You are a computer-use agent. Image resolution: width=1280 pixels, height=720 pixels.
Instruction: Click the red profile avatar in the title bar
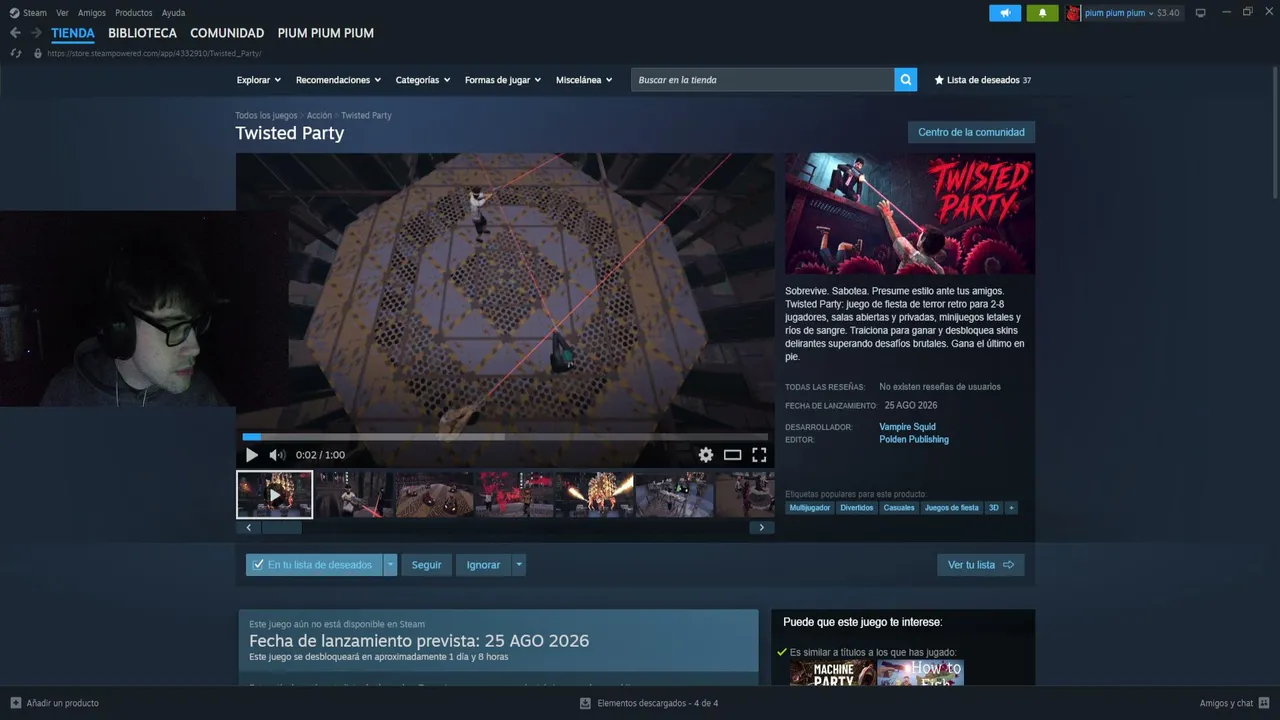[x=1073, y=13]
